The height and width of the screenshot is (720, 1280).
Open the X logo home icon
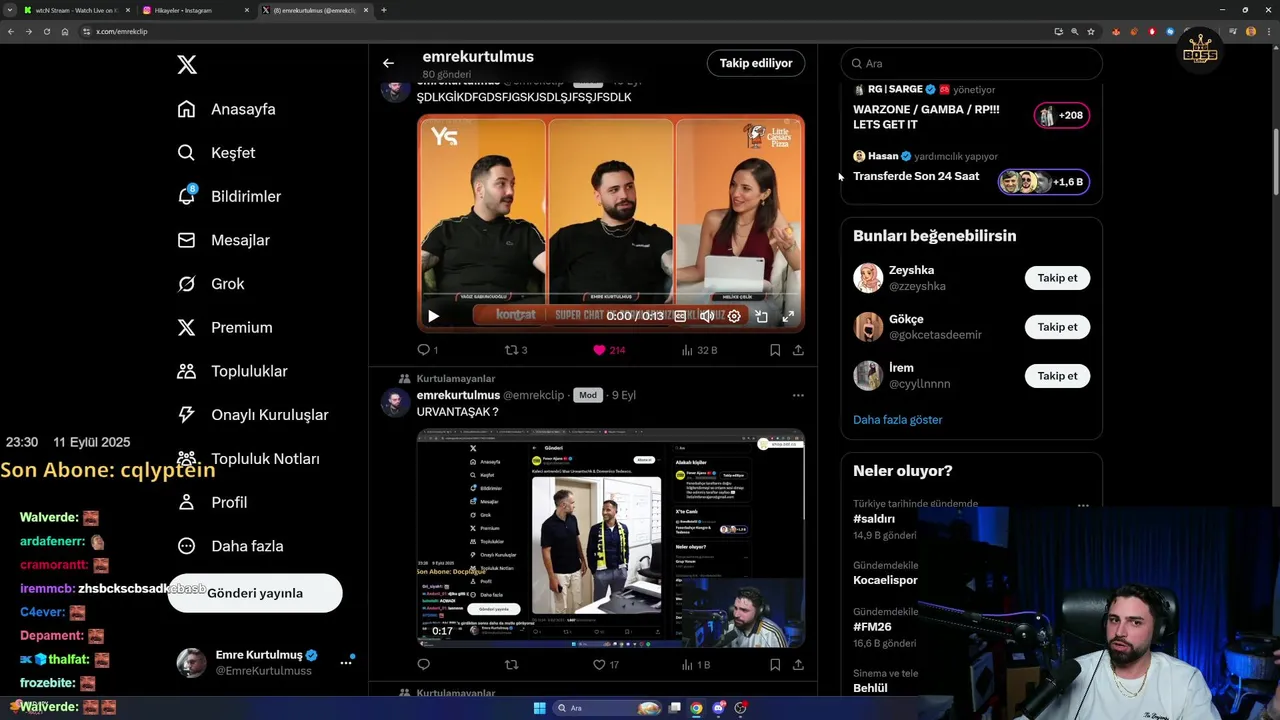[187, 65]
